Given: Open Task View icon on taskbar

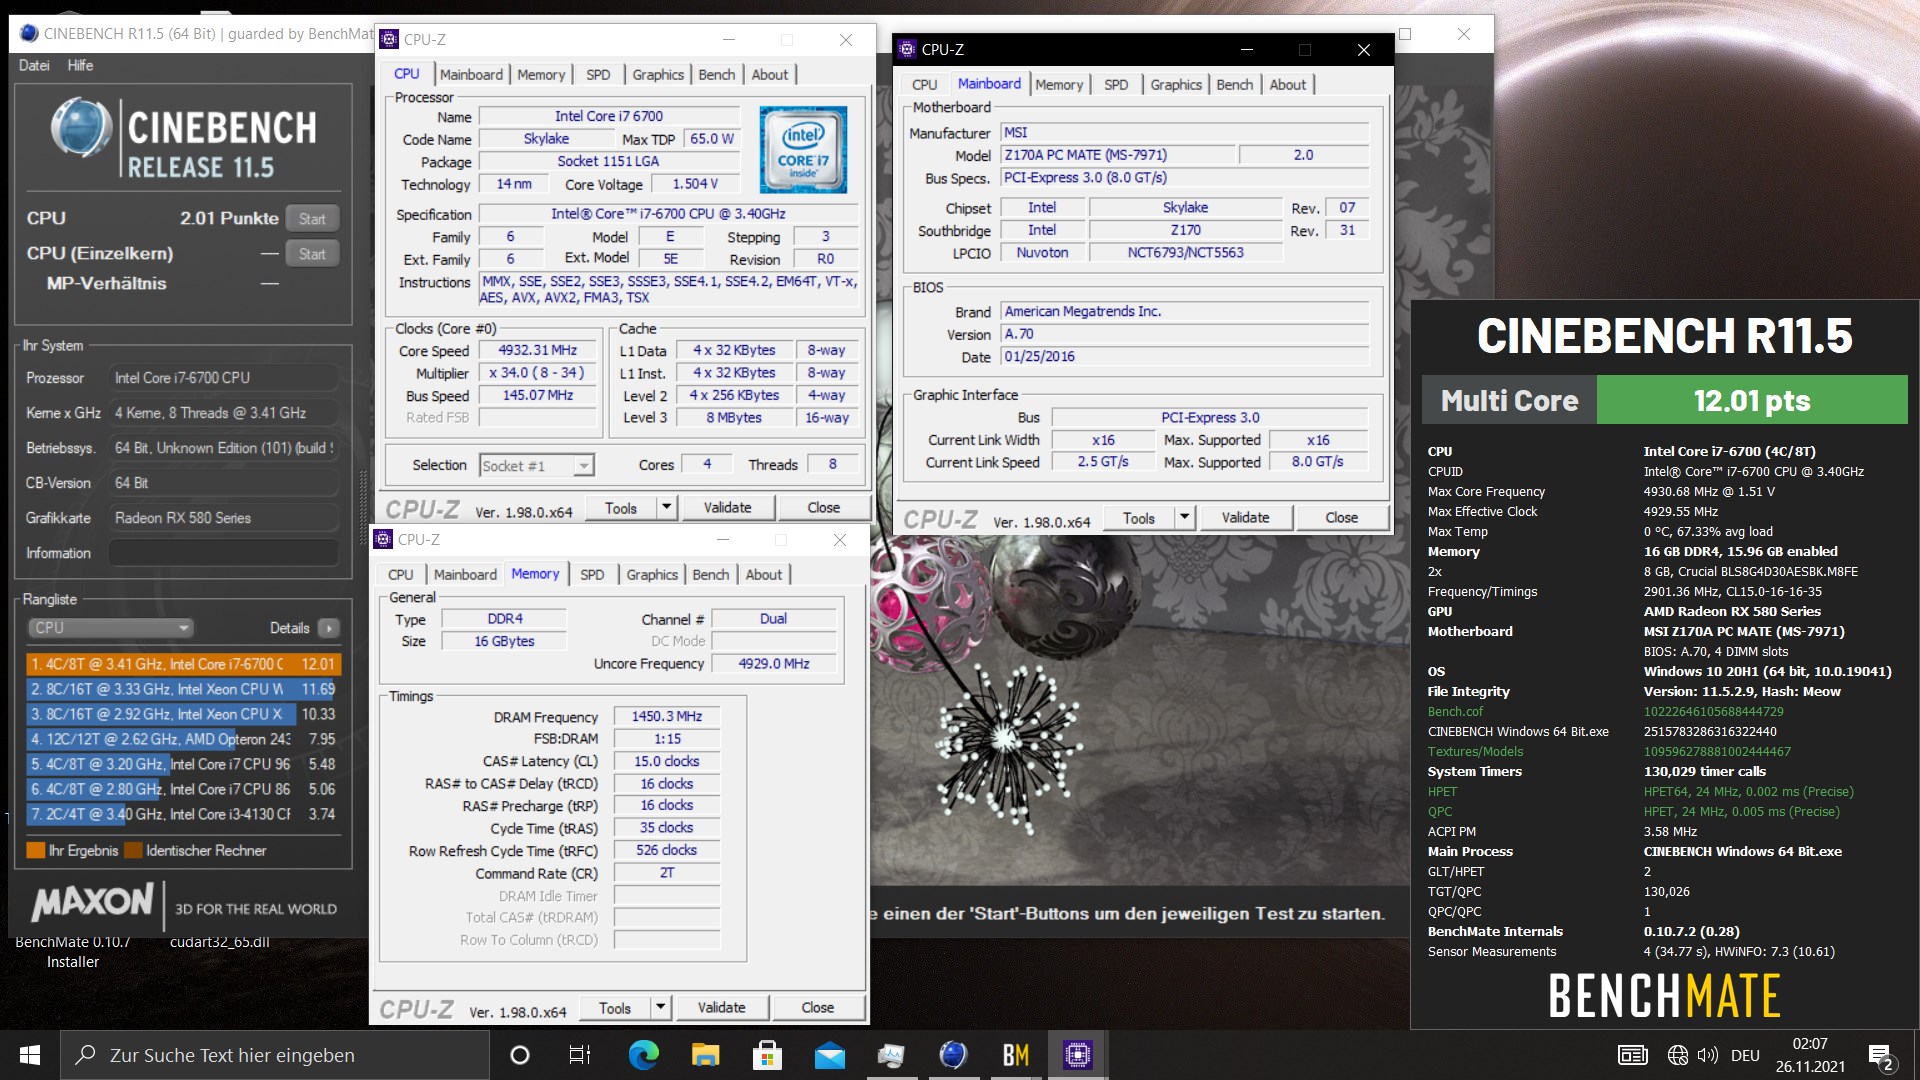Looking at the screenshot, I should [x=580, y=1055].
